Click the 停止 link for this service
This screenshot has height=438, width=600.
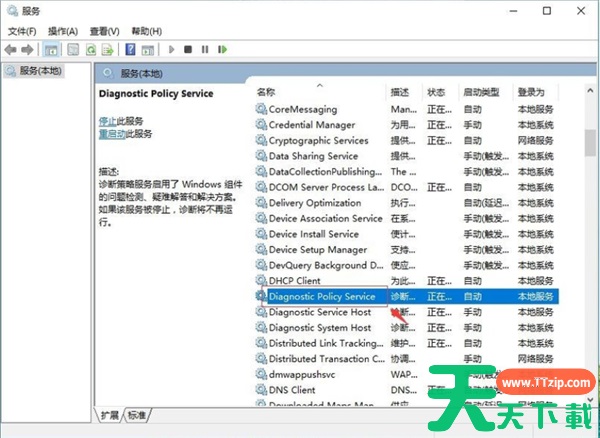pyautogui.click(x=108, y=121)
